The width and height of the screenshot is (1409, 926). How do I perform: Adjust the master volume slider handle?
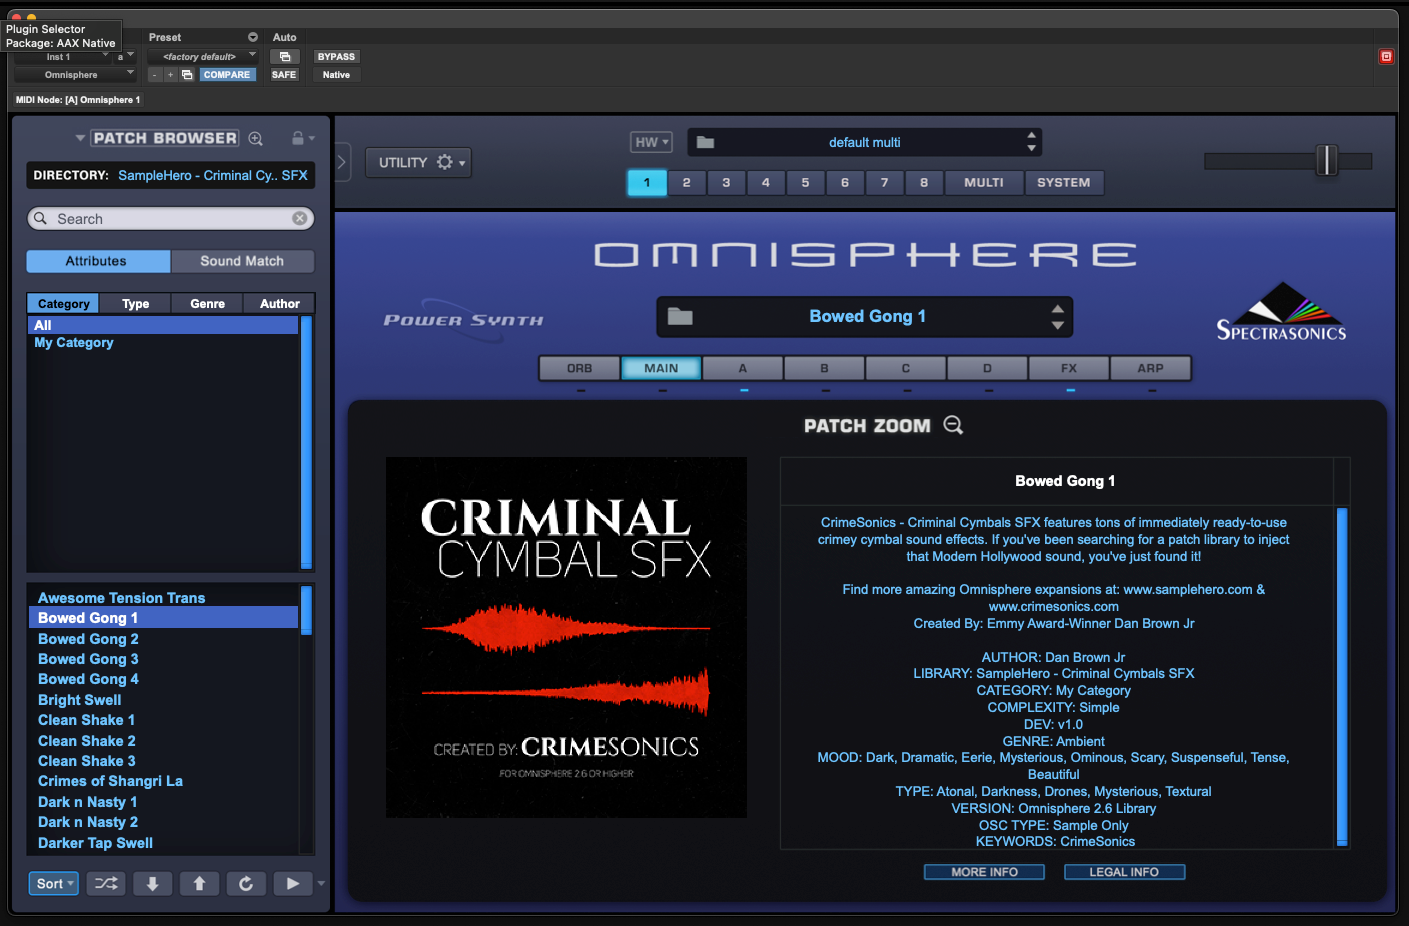(1326, 160)
